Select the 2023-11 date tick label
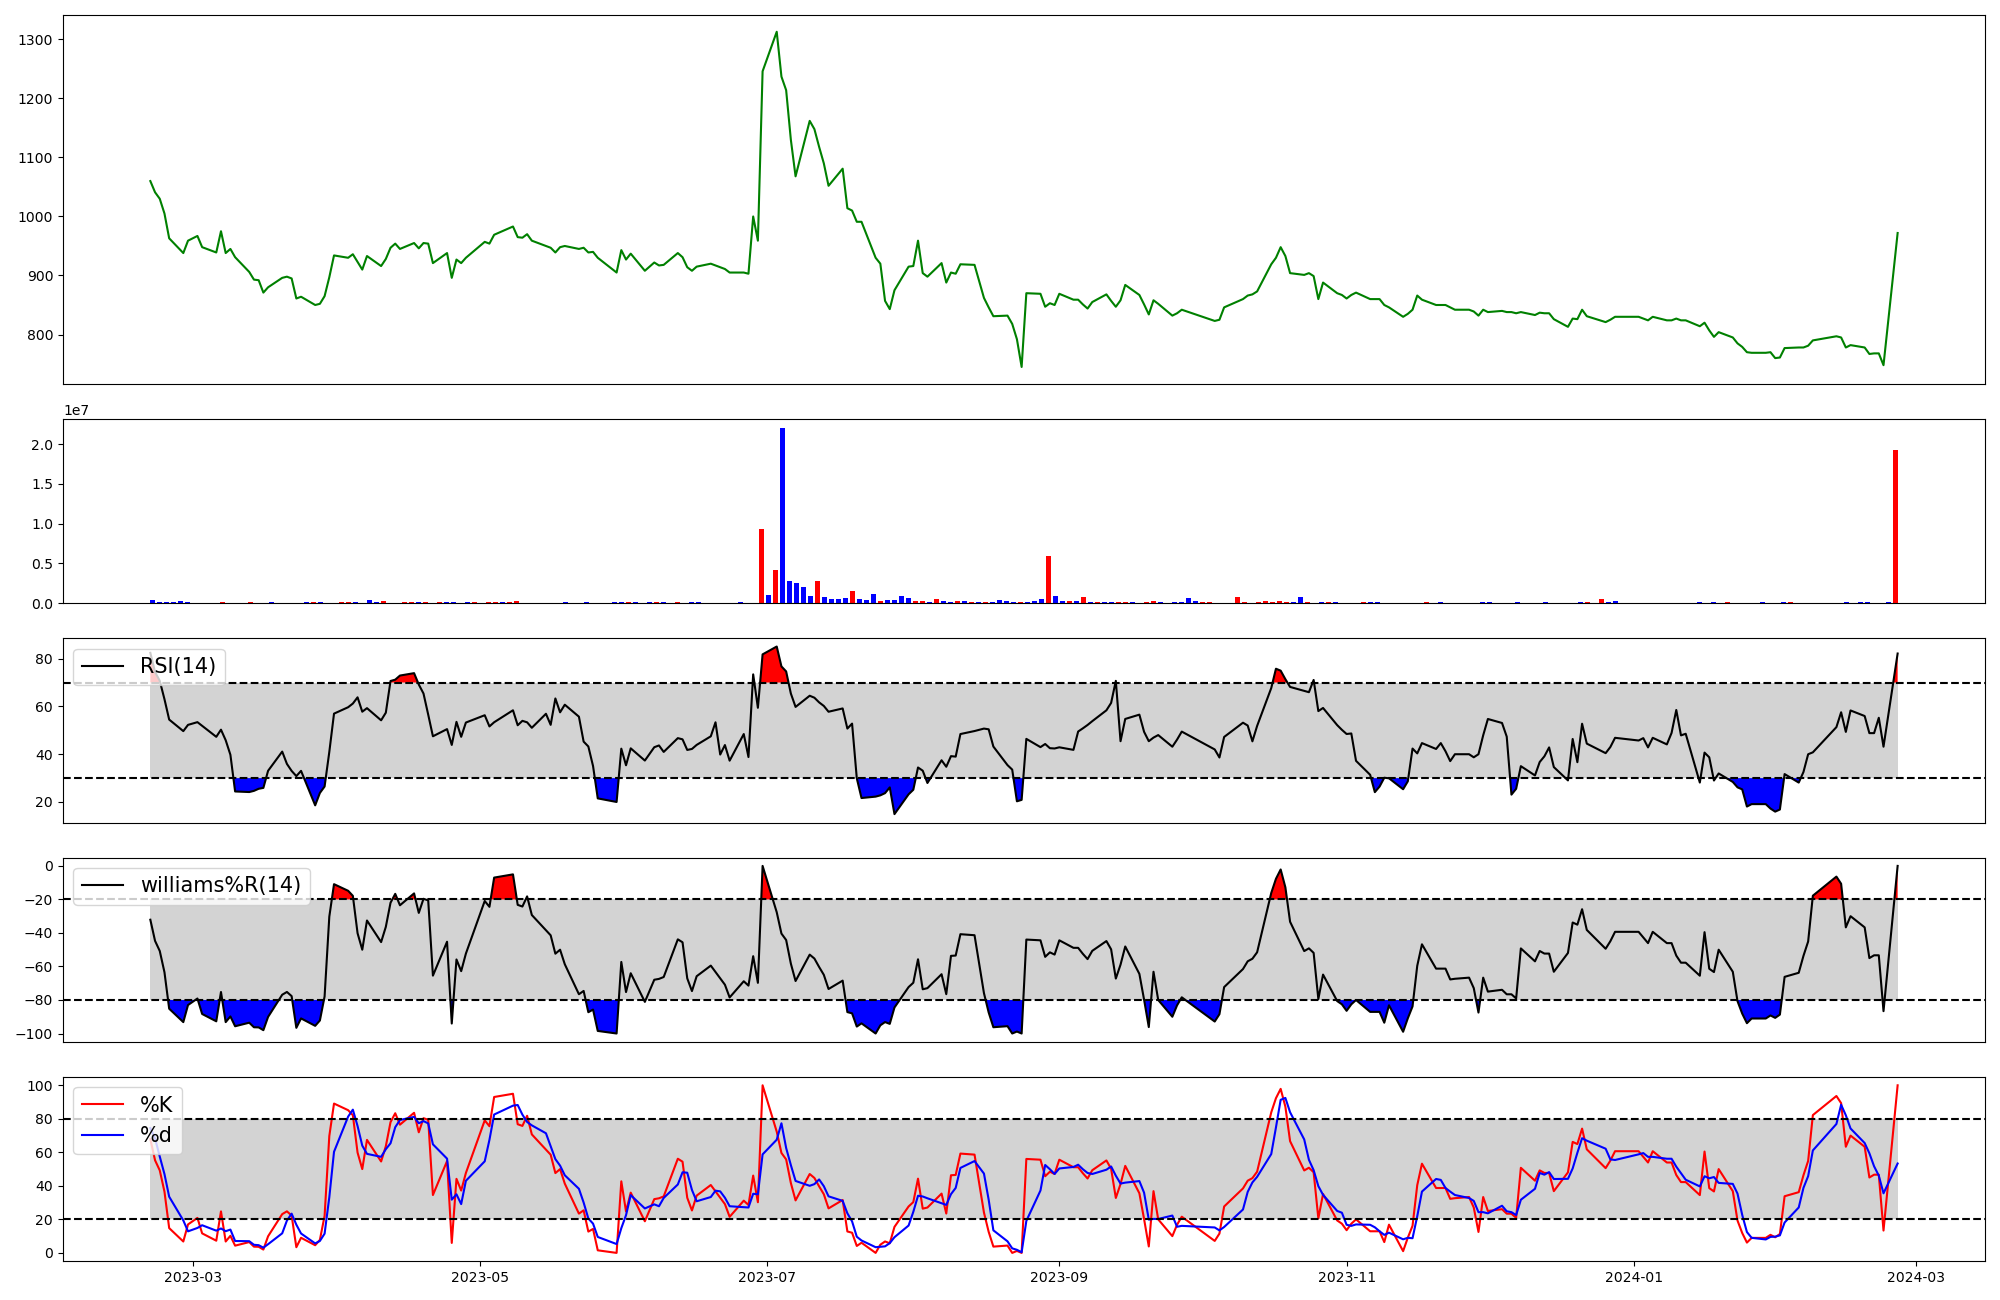Image resolution: width=2000 pixels, height=1300 pixels. (1347, 1276)
